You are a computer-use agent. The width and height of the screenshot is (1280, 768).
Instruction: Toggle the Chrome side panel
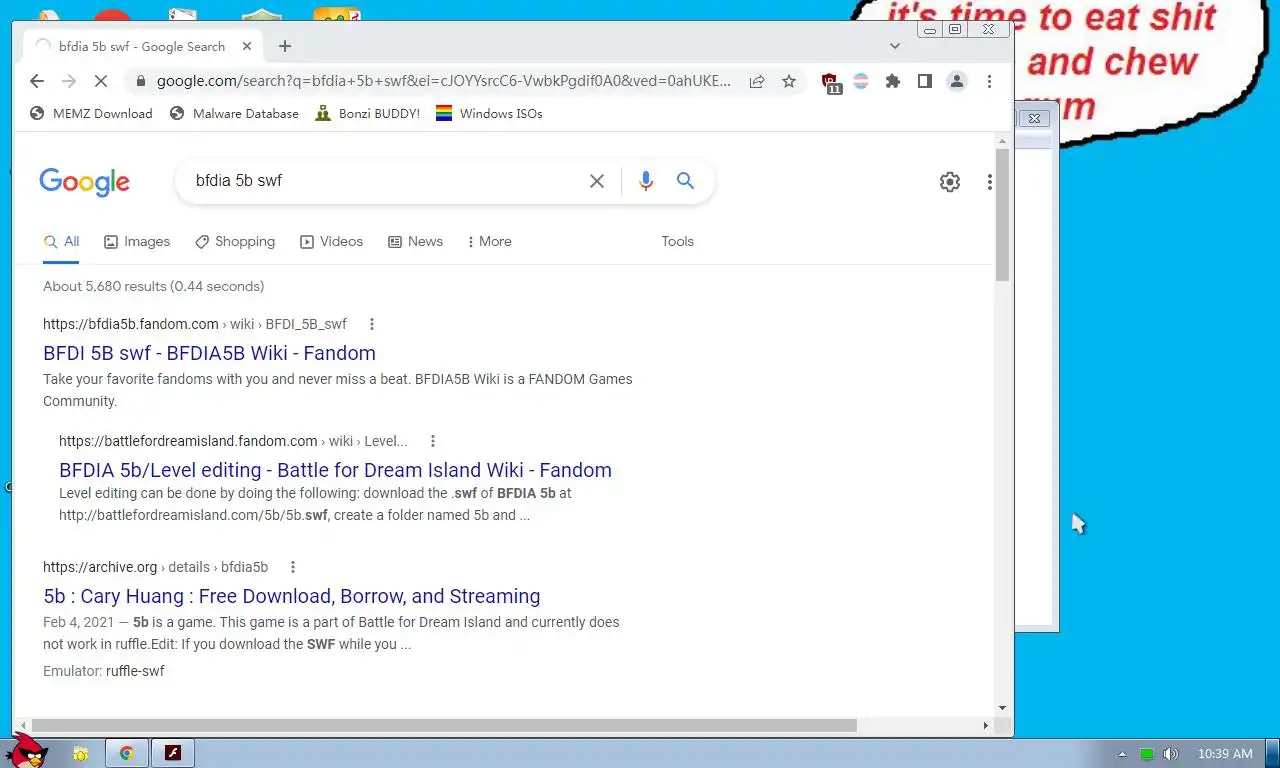click(925, 82)
